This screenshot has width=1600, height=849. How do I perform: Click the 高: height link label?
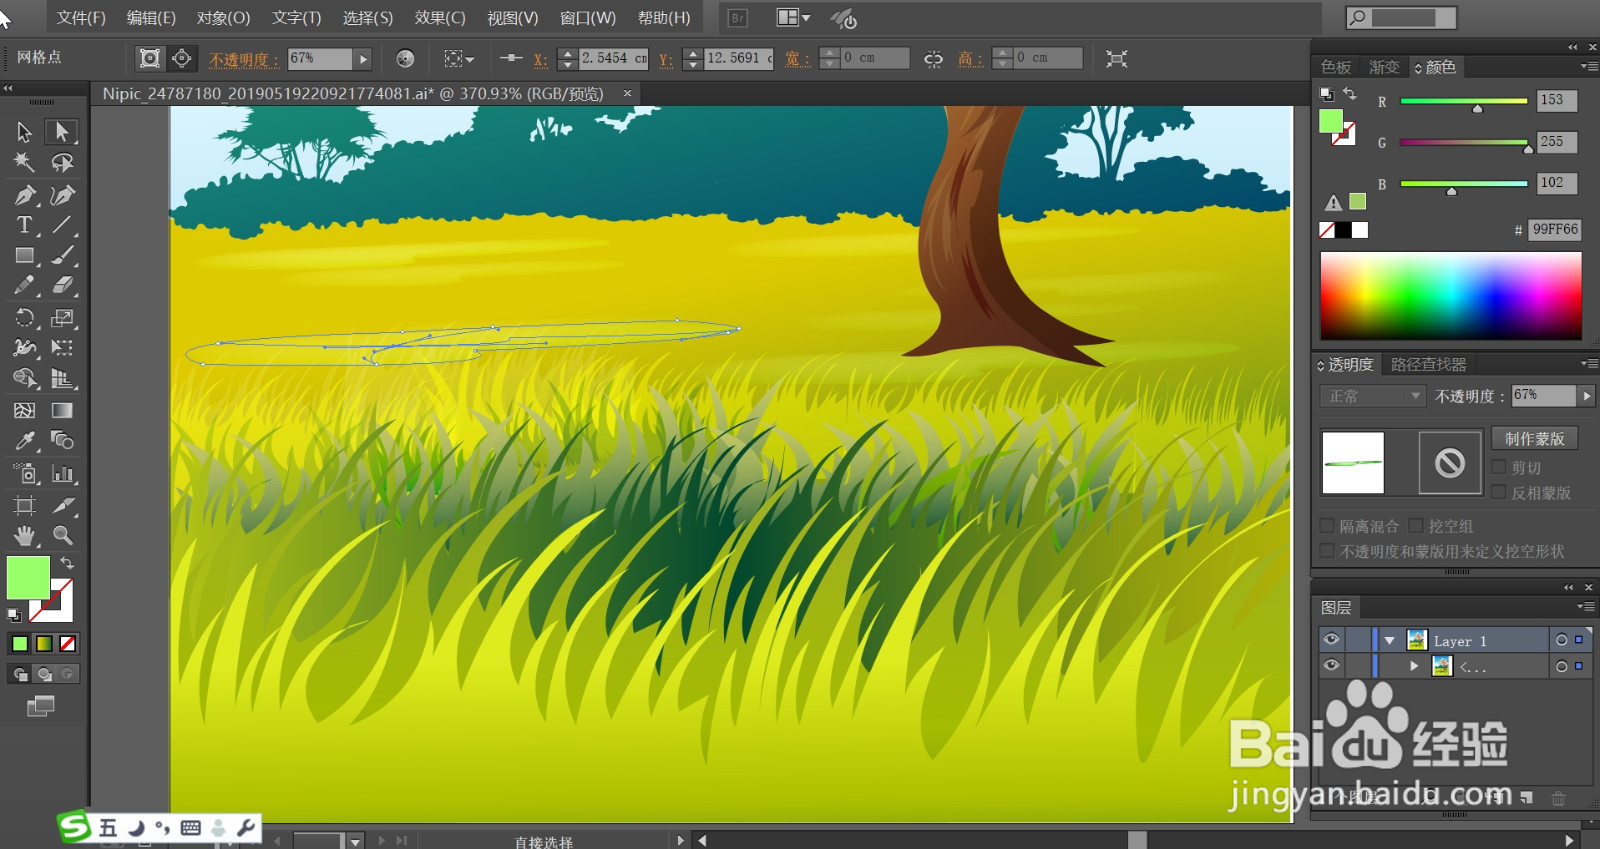pyautogui.click(x=970, y=59)
